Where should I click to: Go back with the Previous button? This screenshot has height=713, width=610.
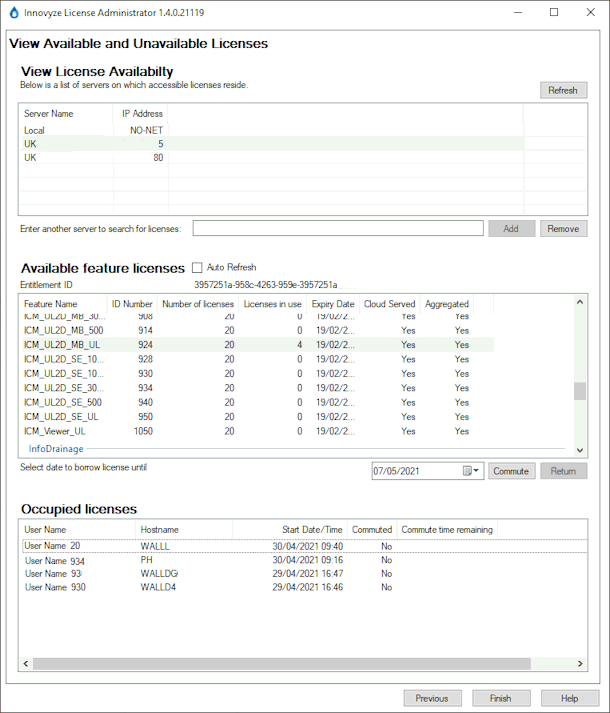pyautogui.click(x=432, y=698)
